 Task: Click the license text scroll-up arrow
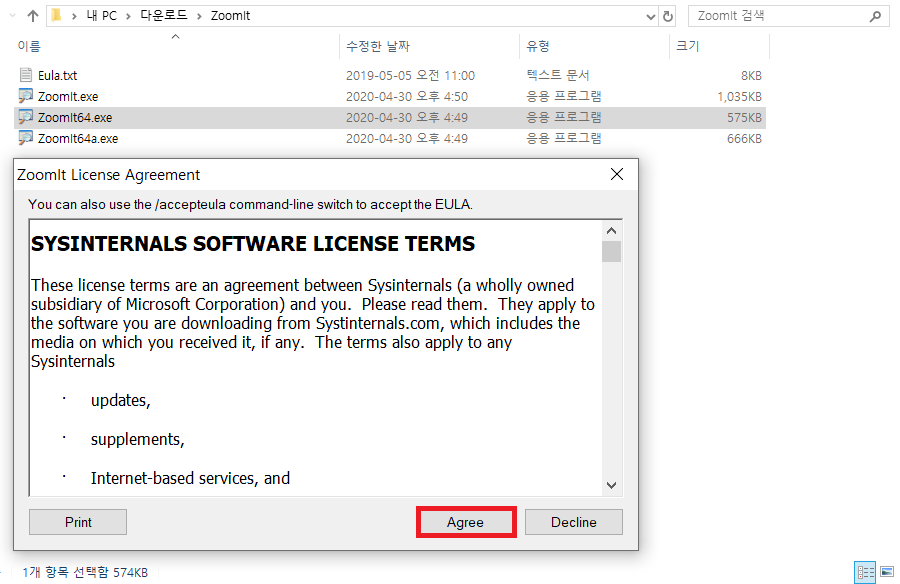tap(611, 230)
